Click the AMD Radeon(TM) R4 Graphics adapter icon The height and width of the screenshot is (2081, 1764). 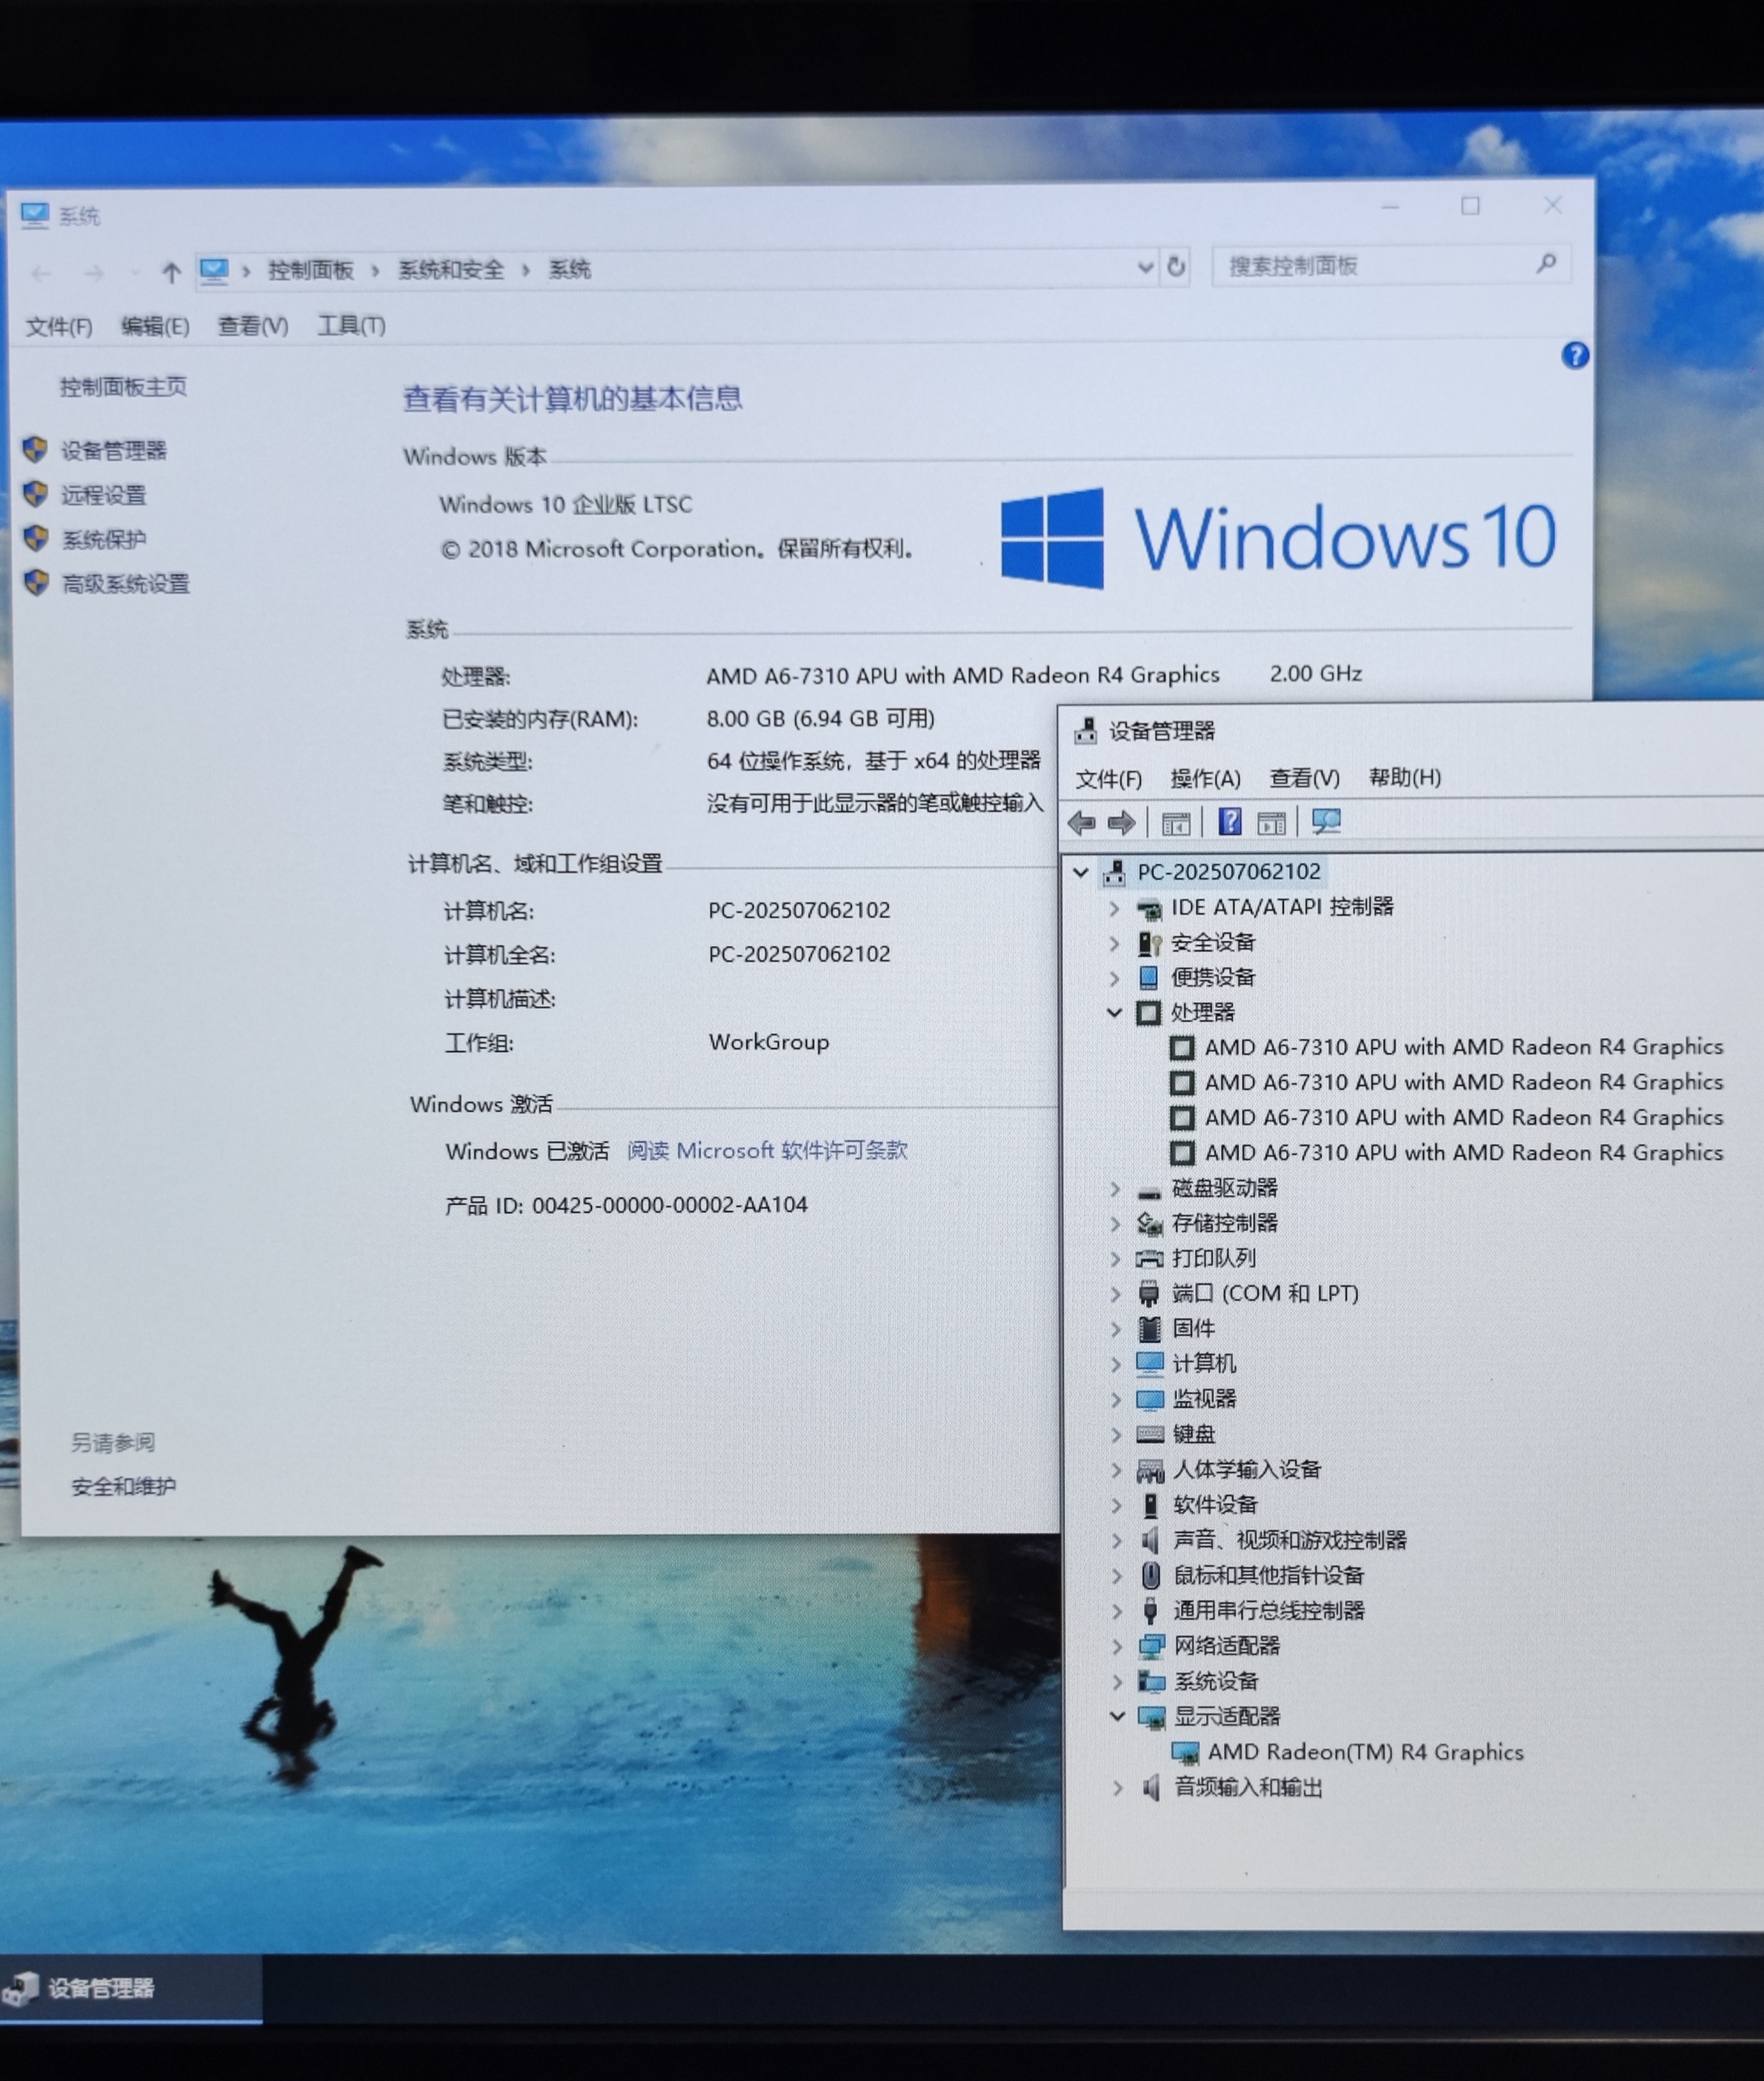pos(1185,1753)
